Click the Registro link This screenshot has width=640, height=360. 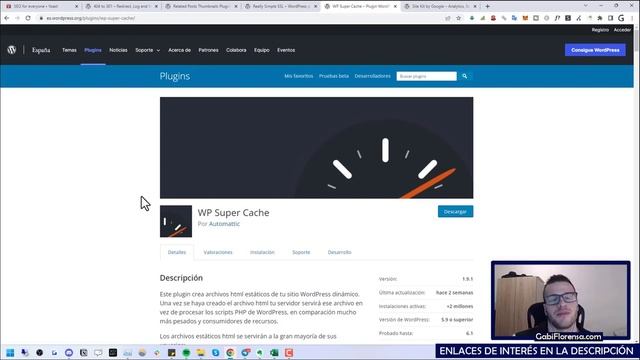point(600,30)
